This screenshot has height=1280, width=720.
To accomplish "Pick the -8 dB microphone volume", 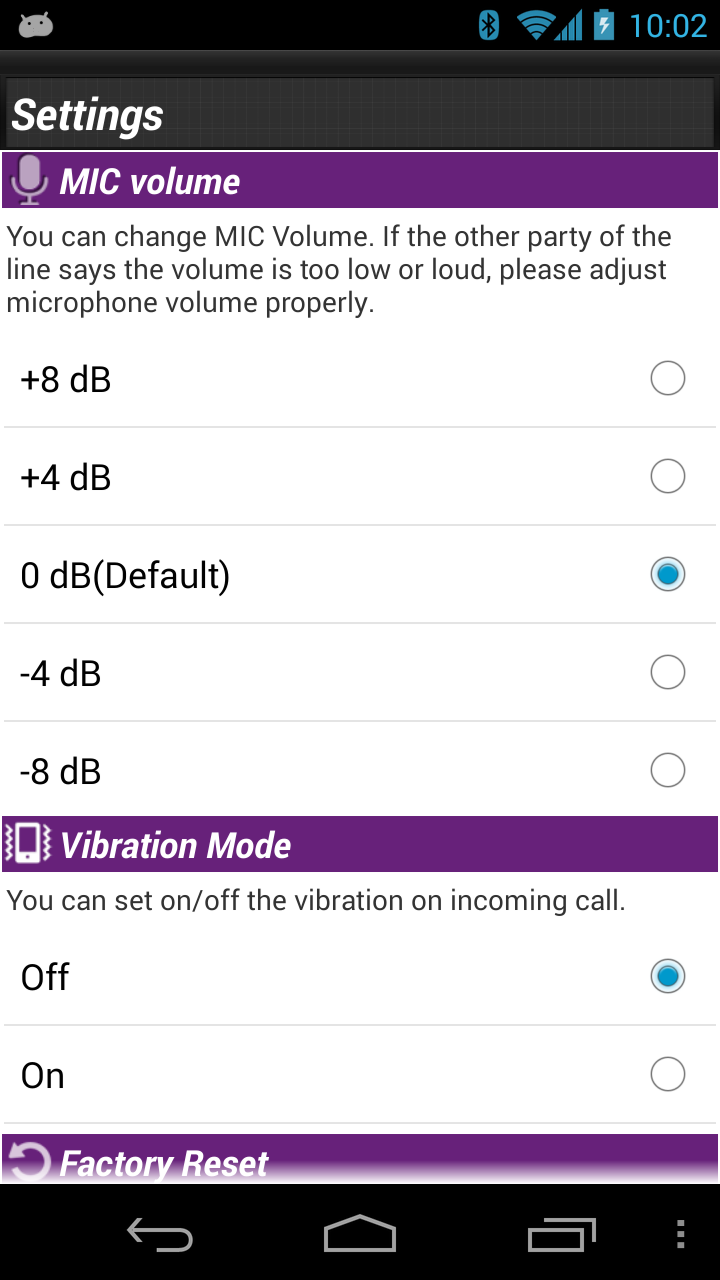I will pyautogui.click(x=667, y=771).
